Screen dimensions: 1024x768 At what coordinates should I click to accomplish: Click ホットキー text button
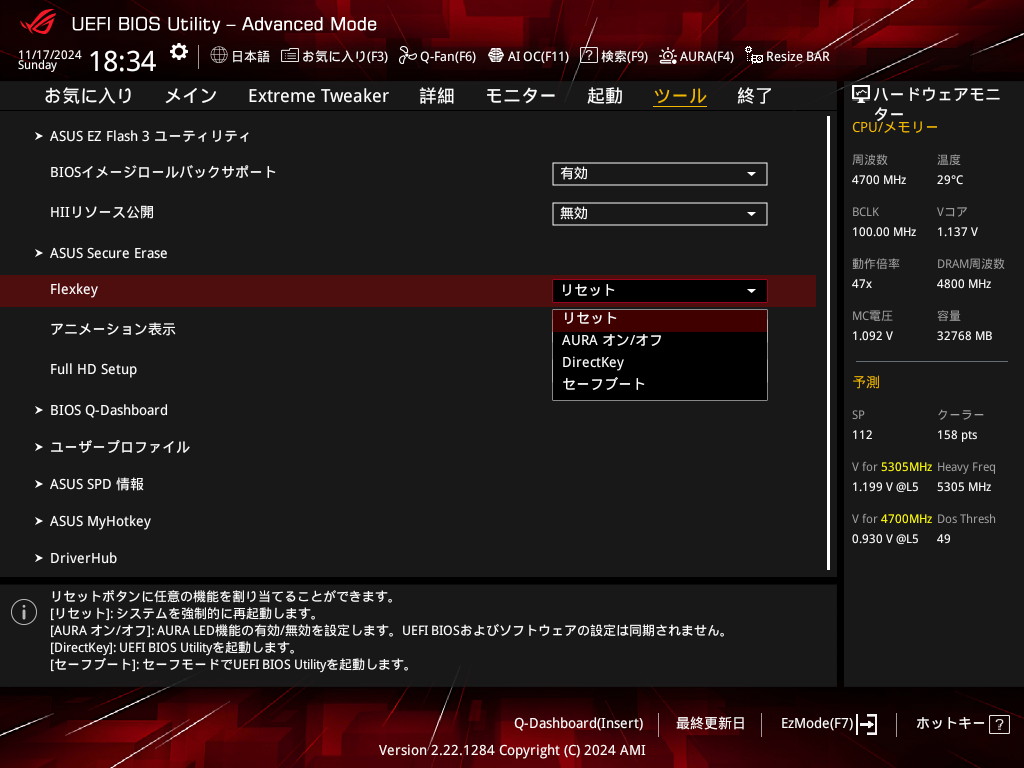pyautogui.click(x=950, y=724)
